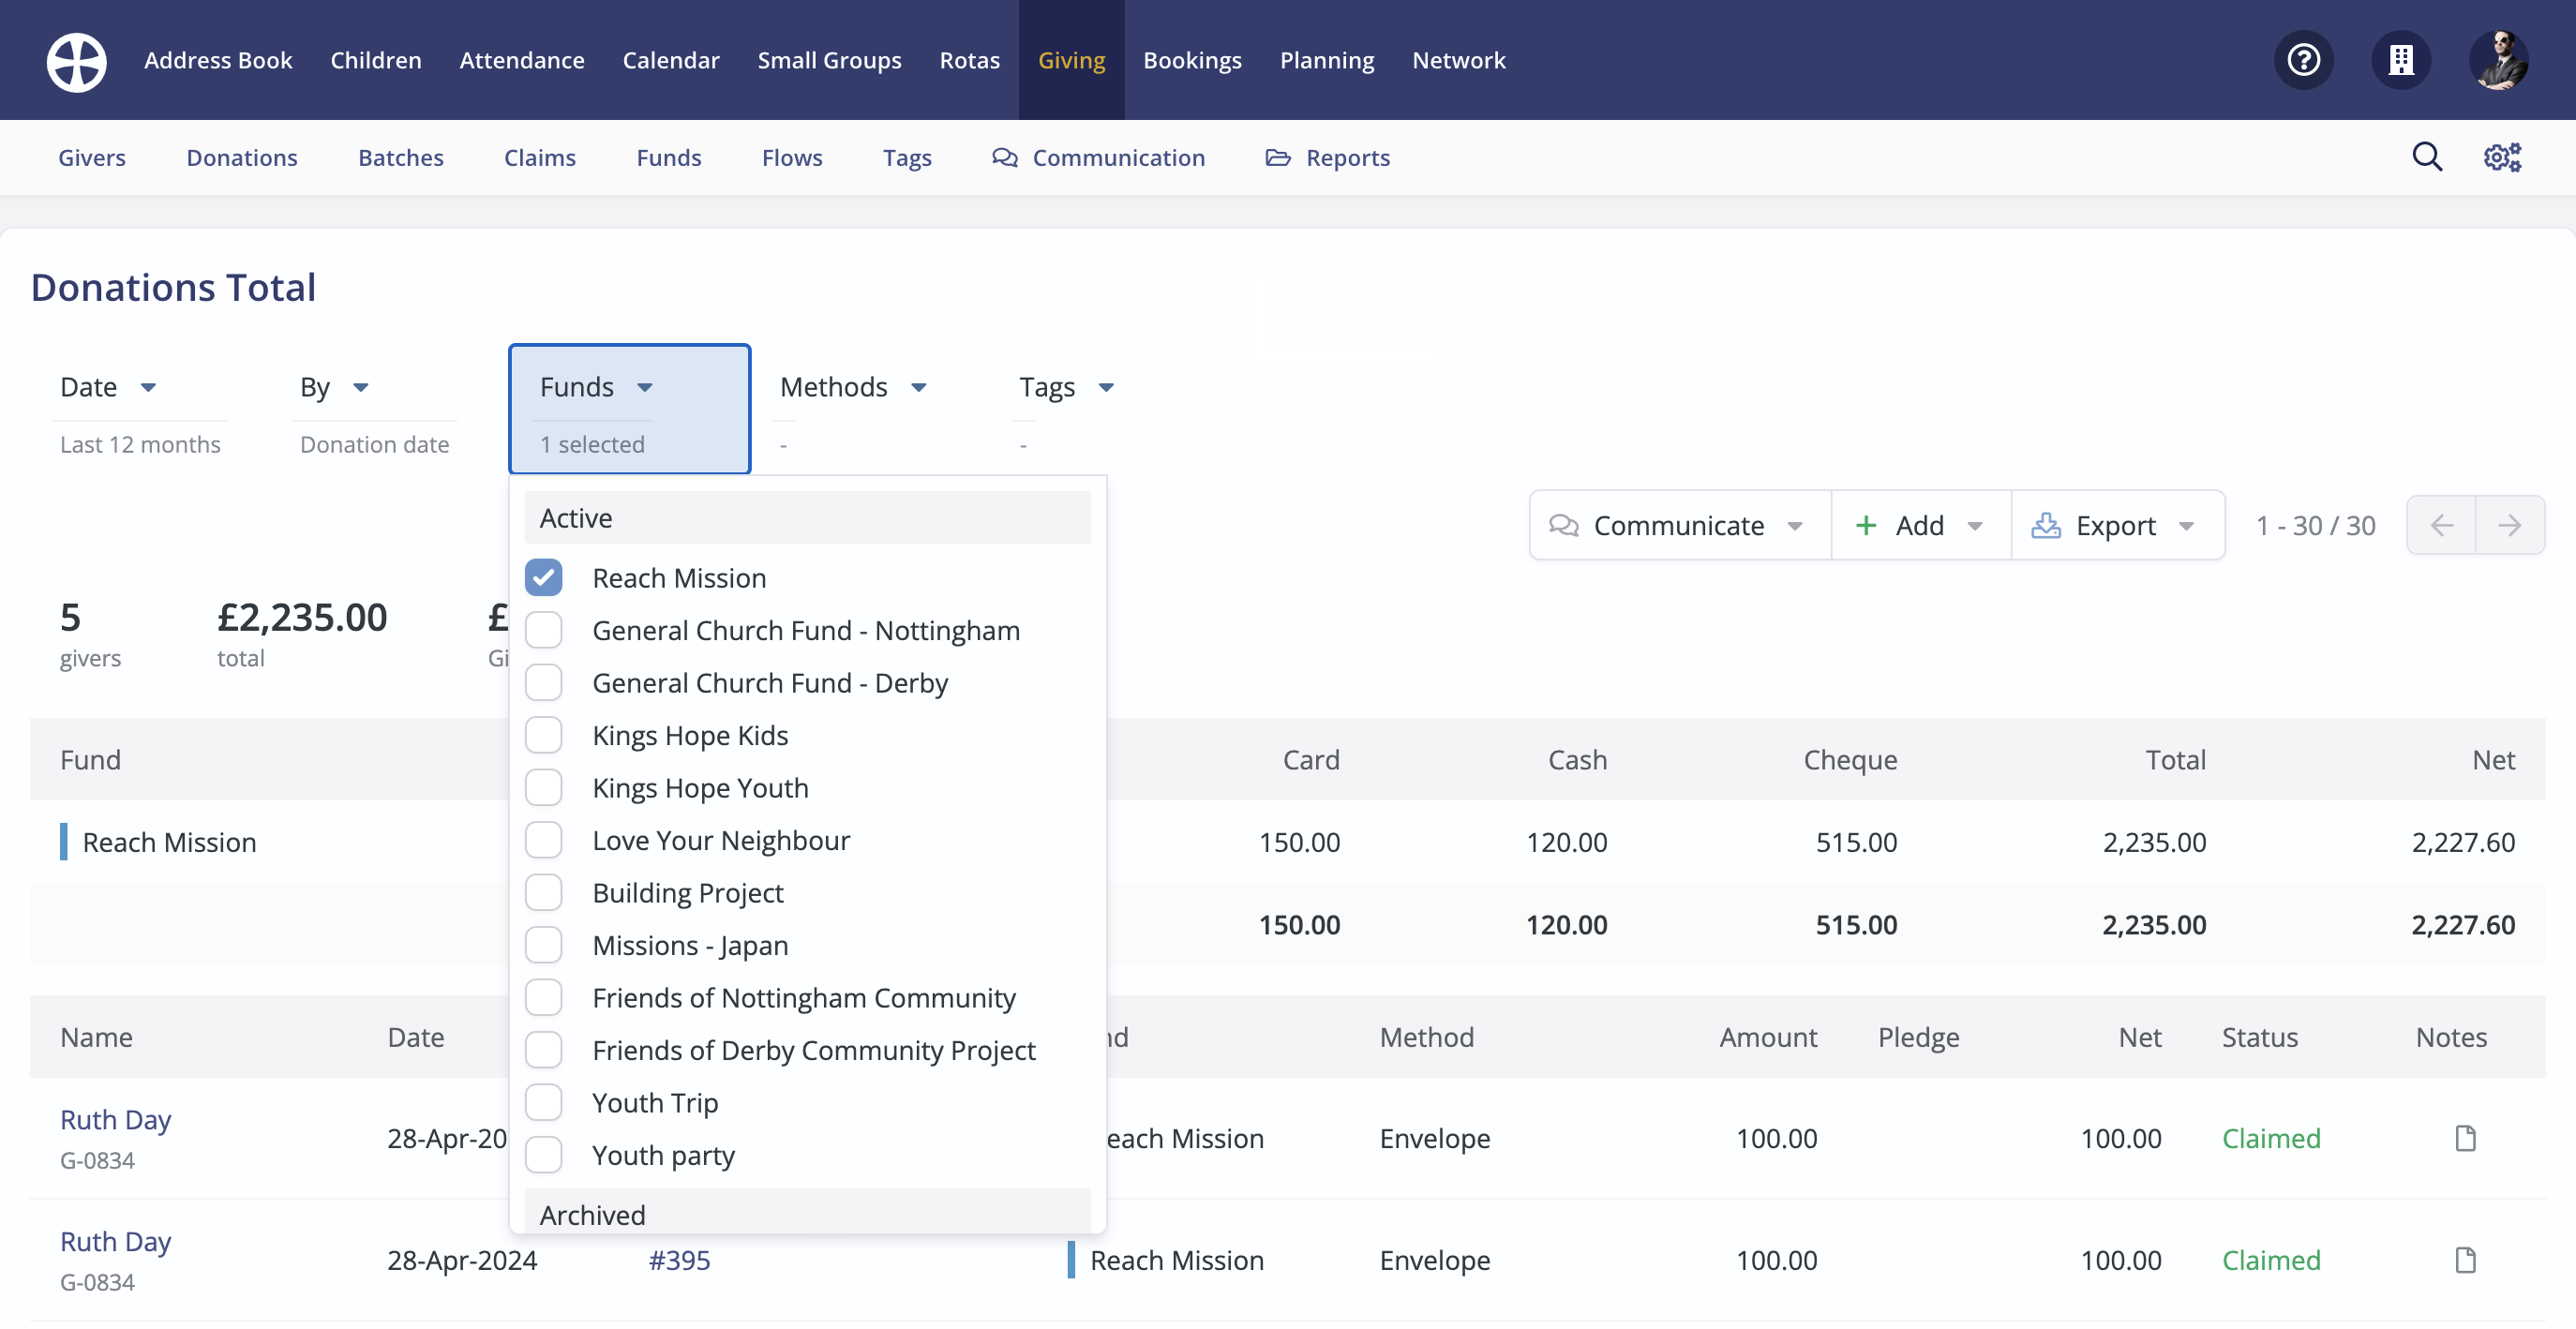The width and height of the screenshot is (2576, 1329).
Task: Check the Kings Hope Youth fund
Action: pyautogui.click(x=544, y=788)
